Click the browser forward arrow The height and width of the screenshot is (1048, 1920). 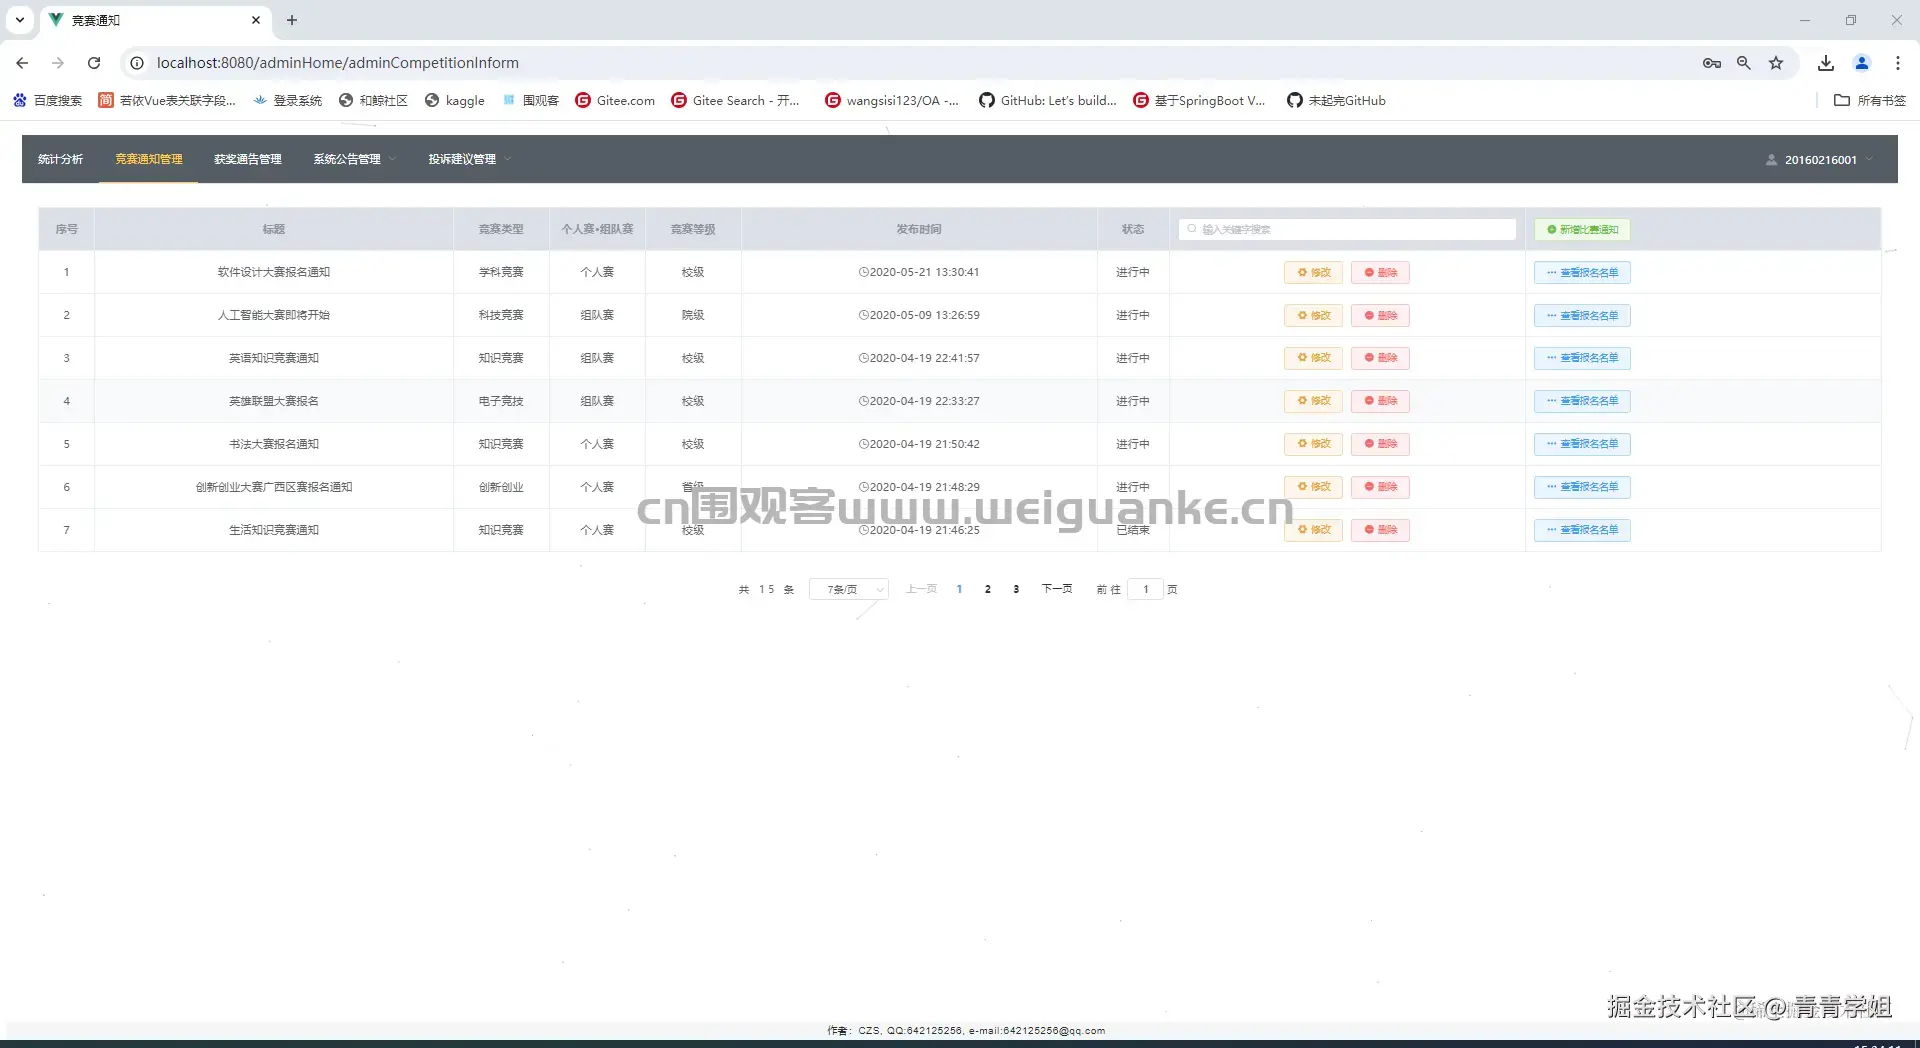[x=58, y=63]
